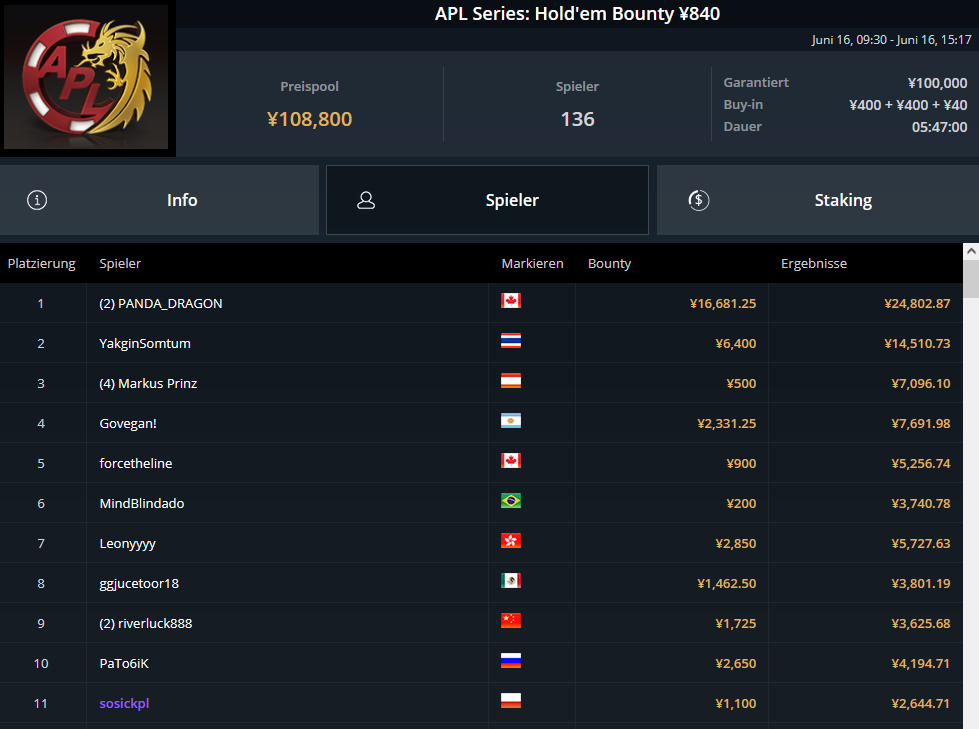This screenshot has height=729, width=979.
Task: Click the result ¥24,802.87
Action: click(917, 303)
